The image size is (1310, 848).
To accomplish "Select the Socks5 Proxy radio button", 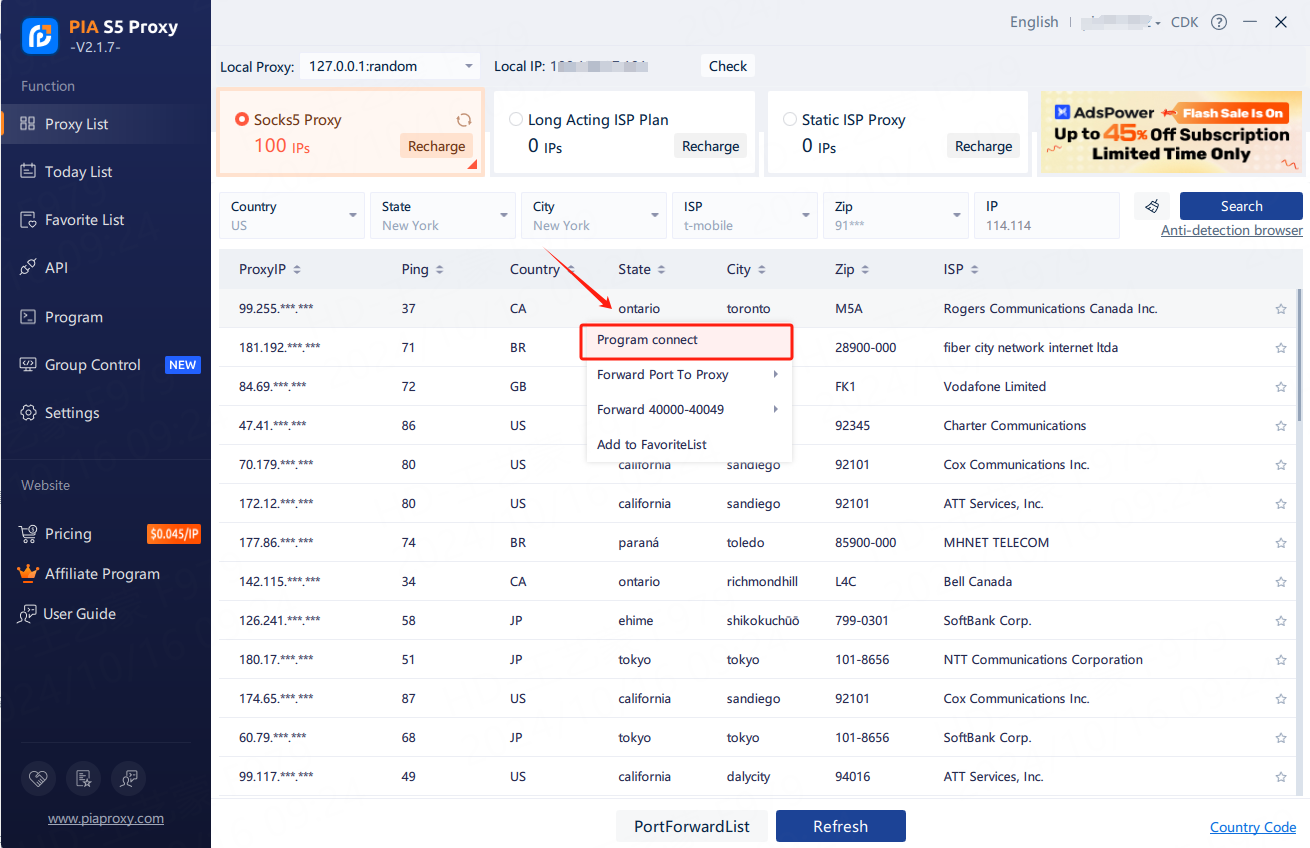I will tap(241, 120).
